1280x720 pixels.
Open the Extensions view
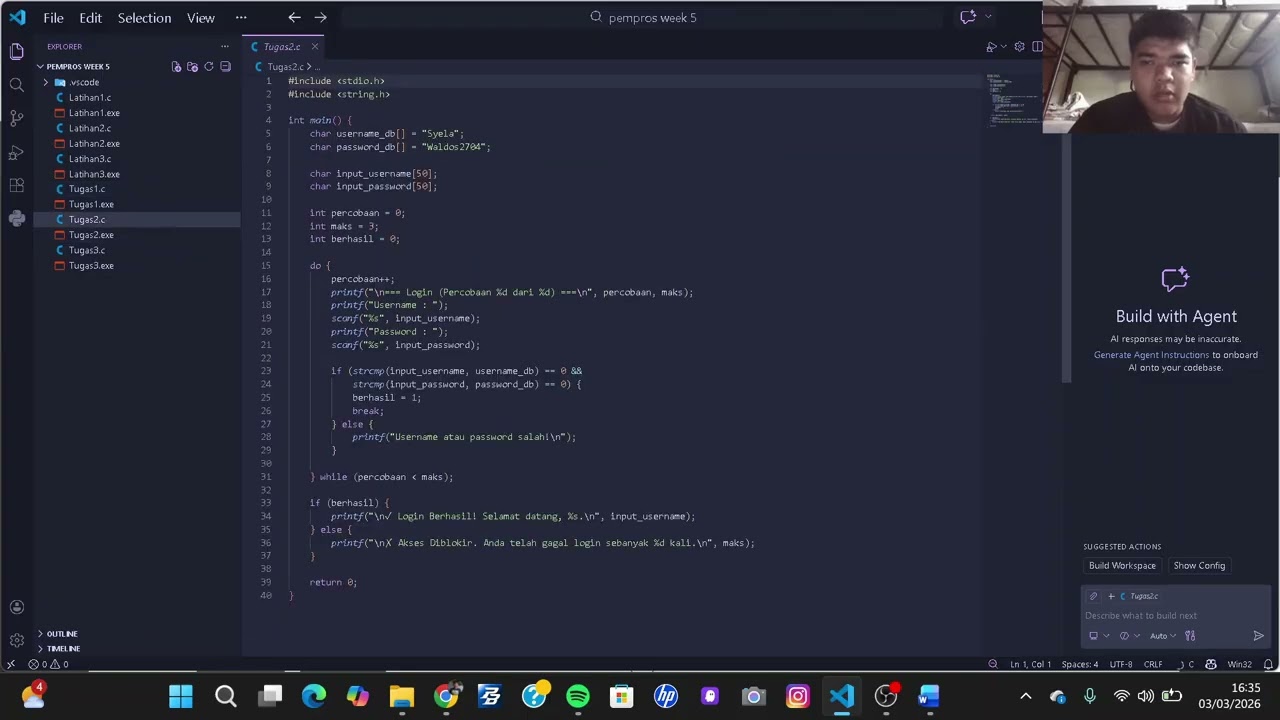point(16,185)
